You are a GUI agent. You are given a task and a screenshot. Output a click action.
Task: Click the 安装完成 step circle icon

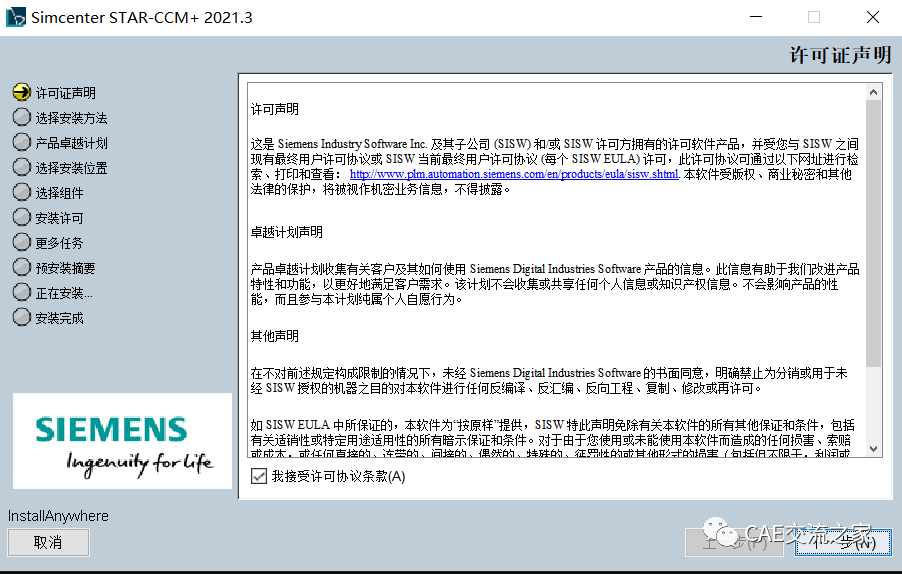(x=22, y=317)
